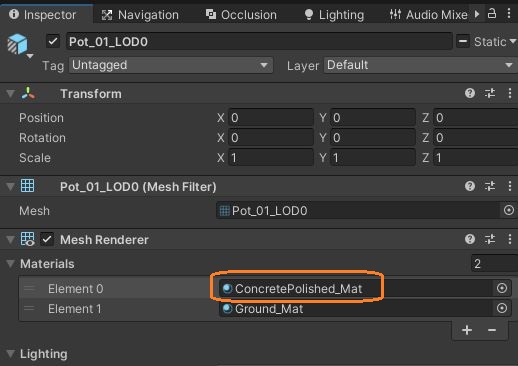
Task: Click the Position Y field
Action: [373, 118]
